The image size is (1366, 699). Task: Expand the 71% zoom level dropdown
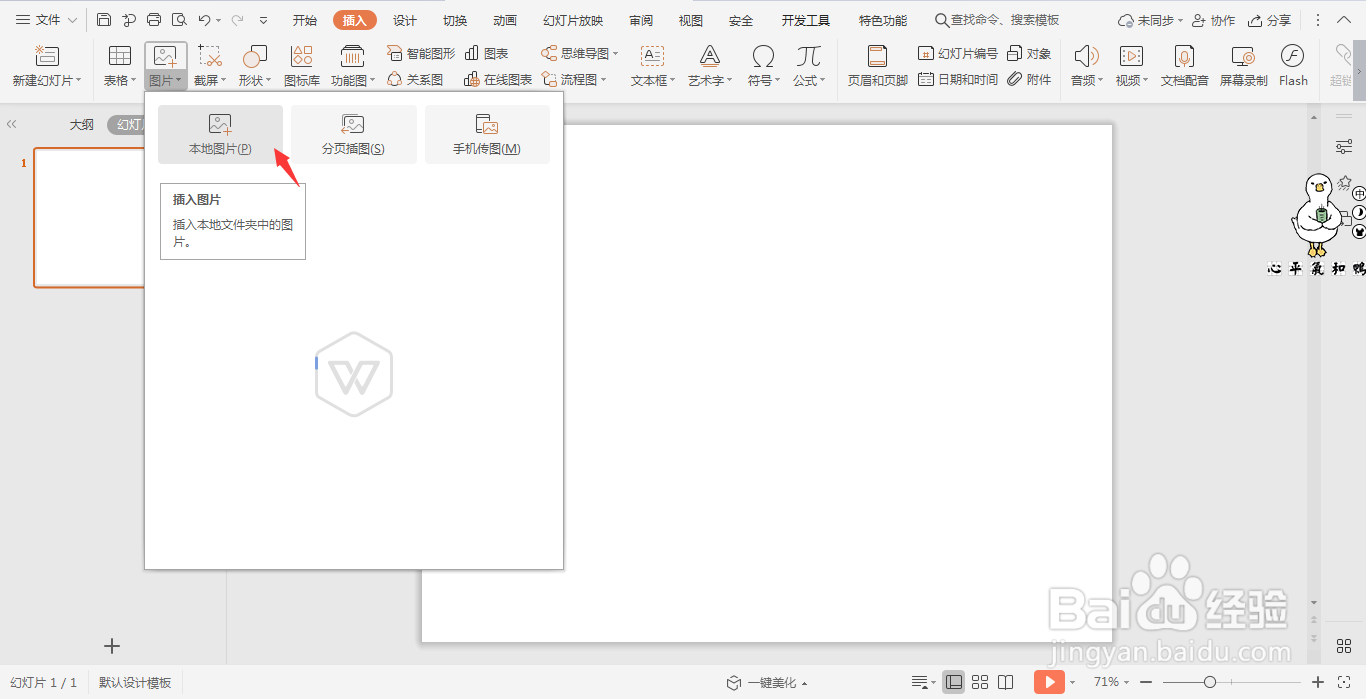click(1112, 682)
